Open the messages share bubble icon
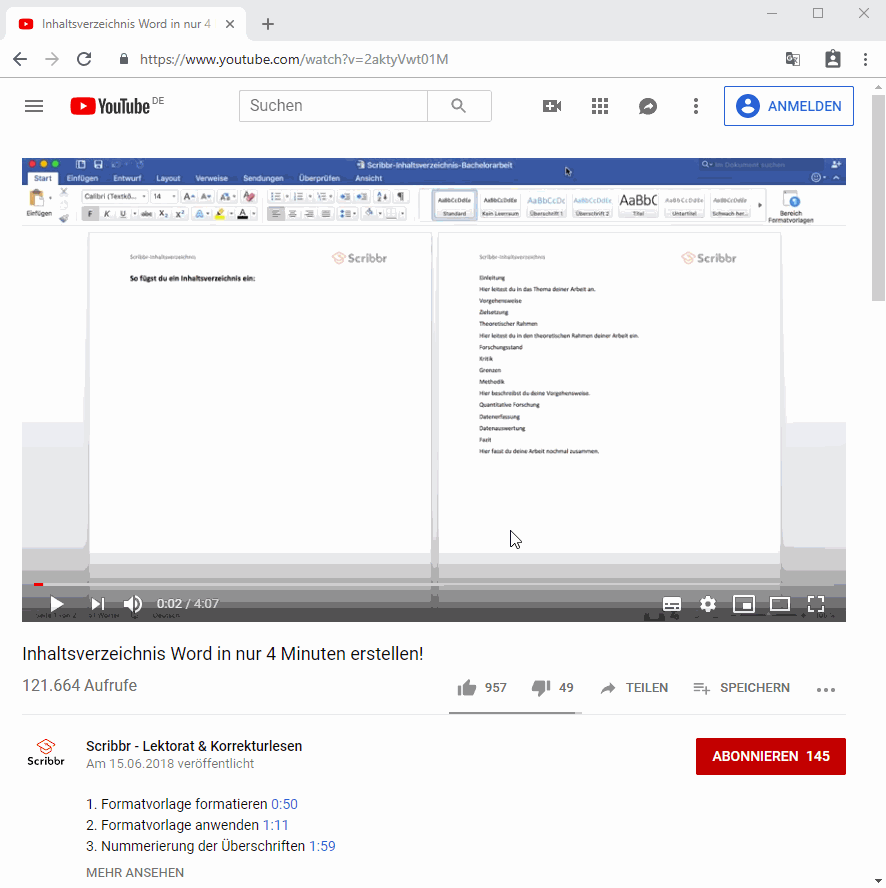 [648, 106]
